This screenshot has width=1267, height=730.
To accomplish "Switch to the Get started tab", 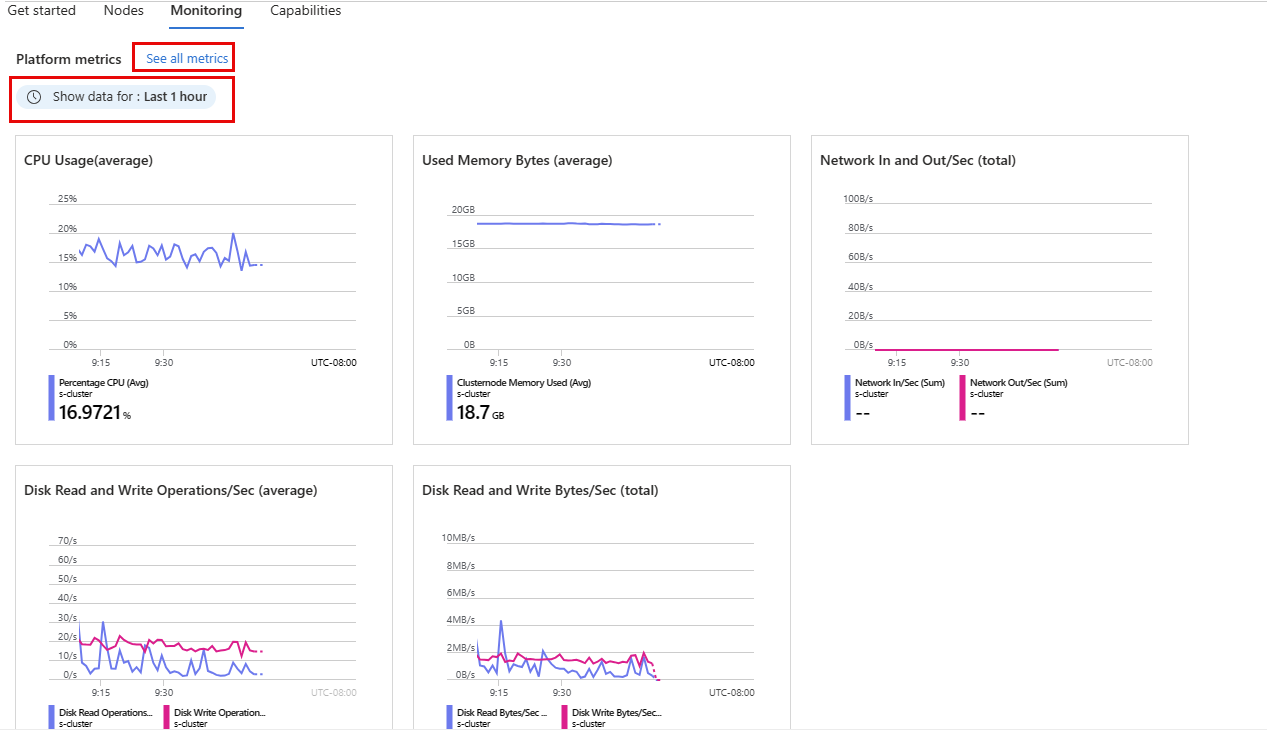I will [x=41, y=11].
